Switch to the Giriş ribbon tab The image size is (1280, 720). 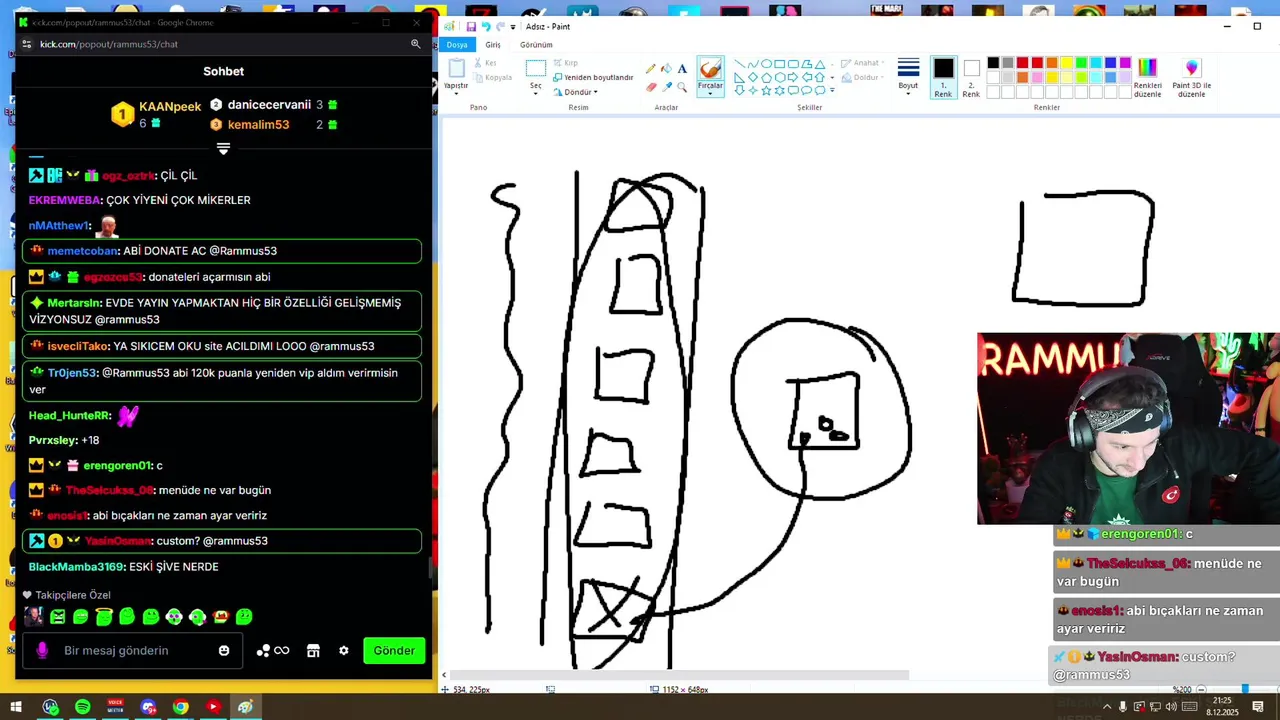493,45
